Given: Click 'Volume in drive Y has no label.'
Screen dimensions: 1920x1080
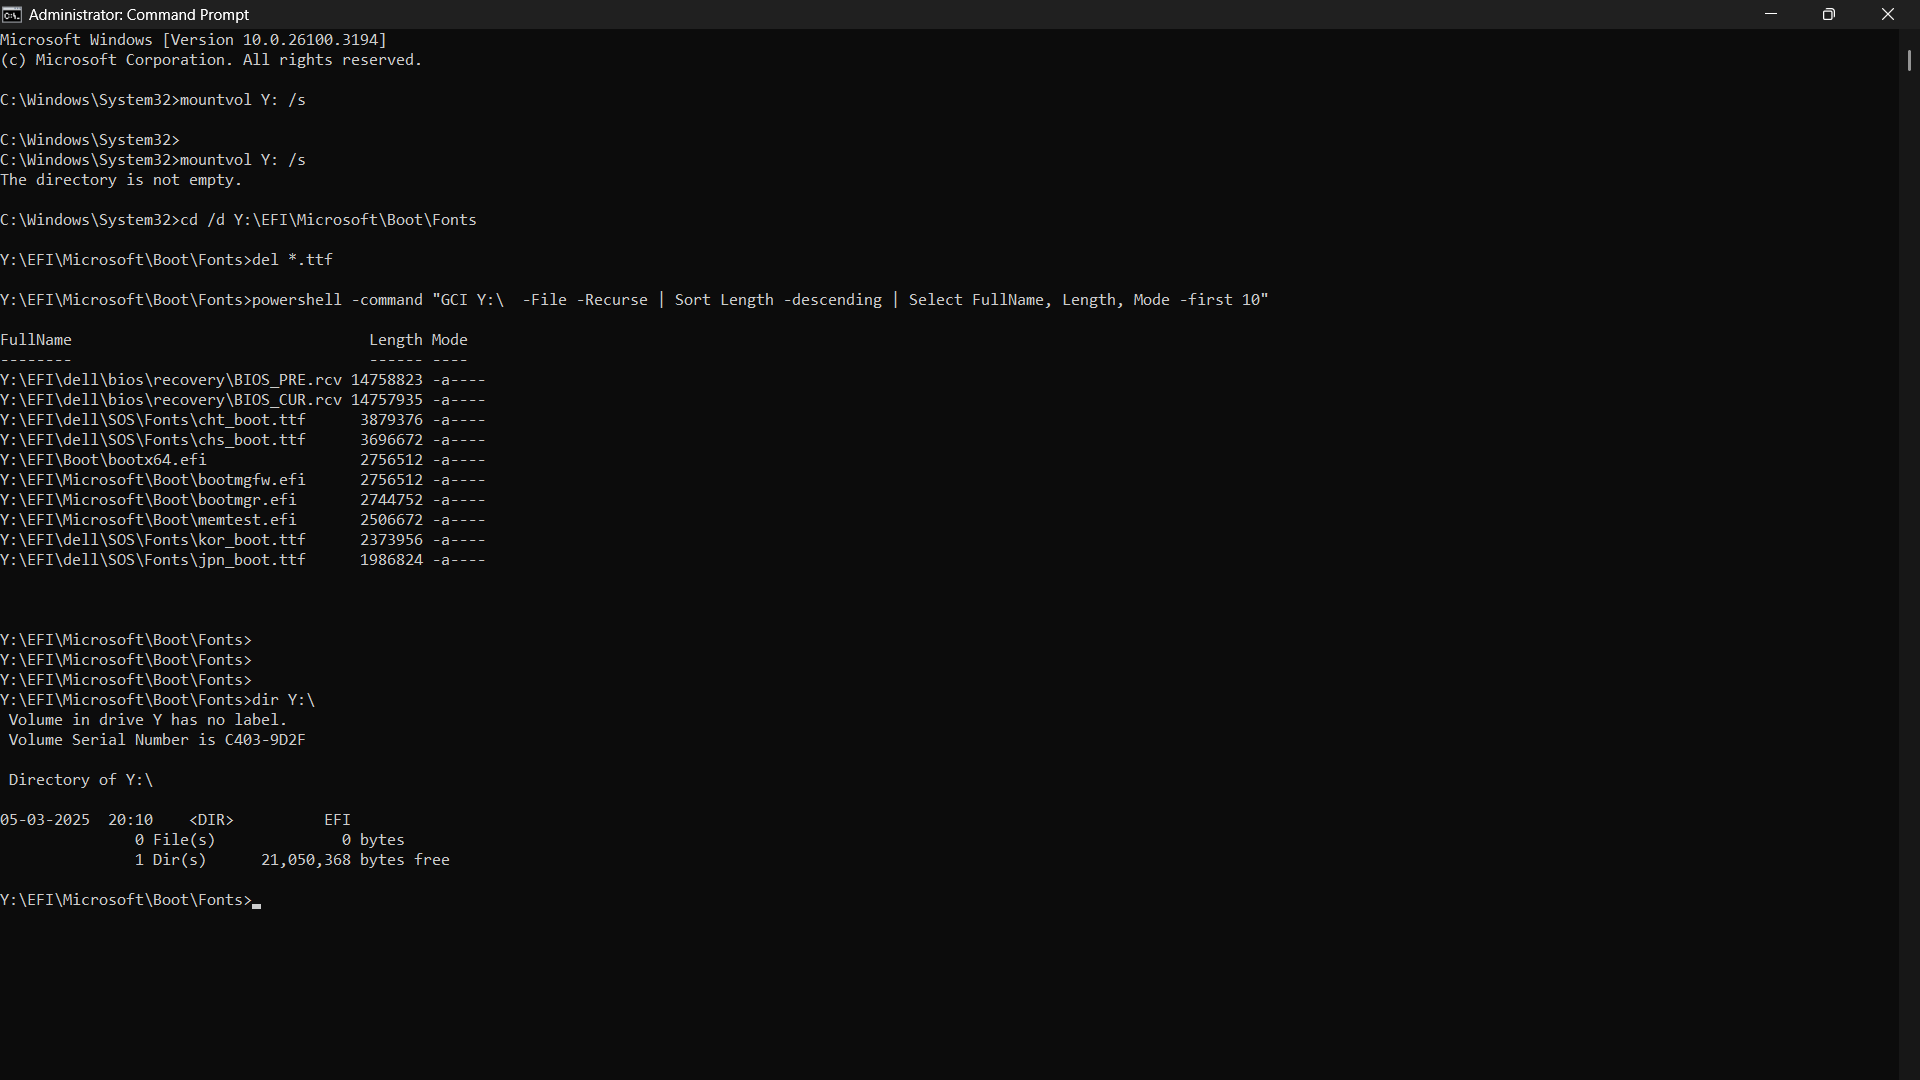Looking at the screenshot, I should pyautogui.click(x=148, y=720).
